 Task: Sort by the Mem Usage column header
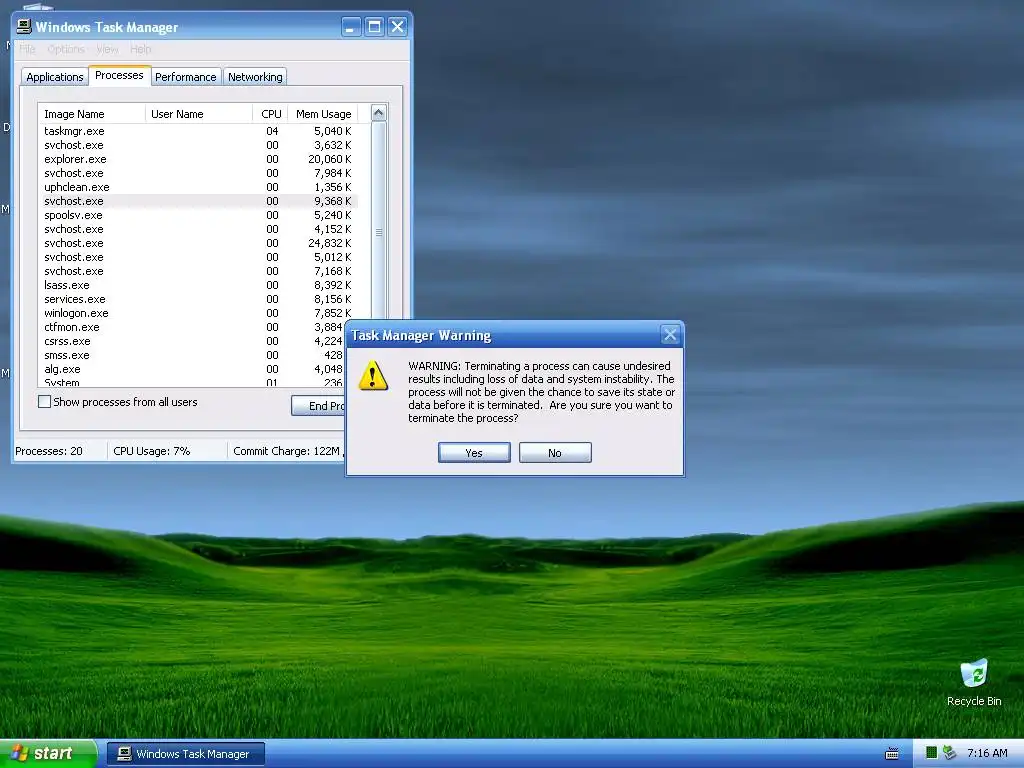pos(323,114)
